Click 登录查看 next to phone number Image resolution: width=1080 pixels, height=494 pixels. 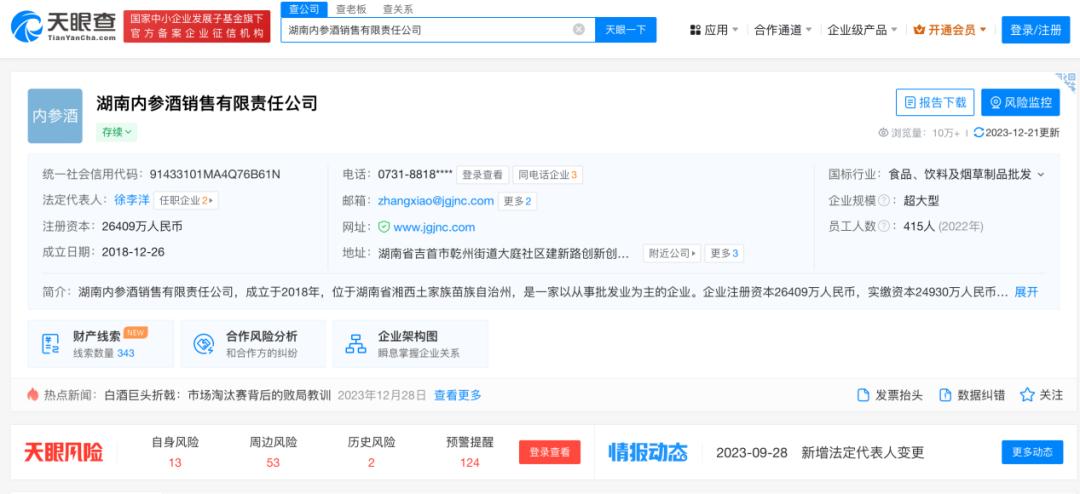click(482, 175)
